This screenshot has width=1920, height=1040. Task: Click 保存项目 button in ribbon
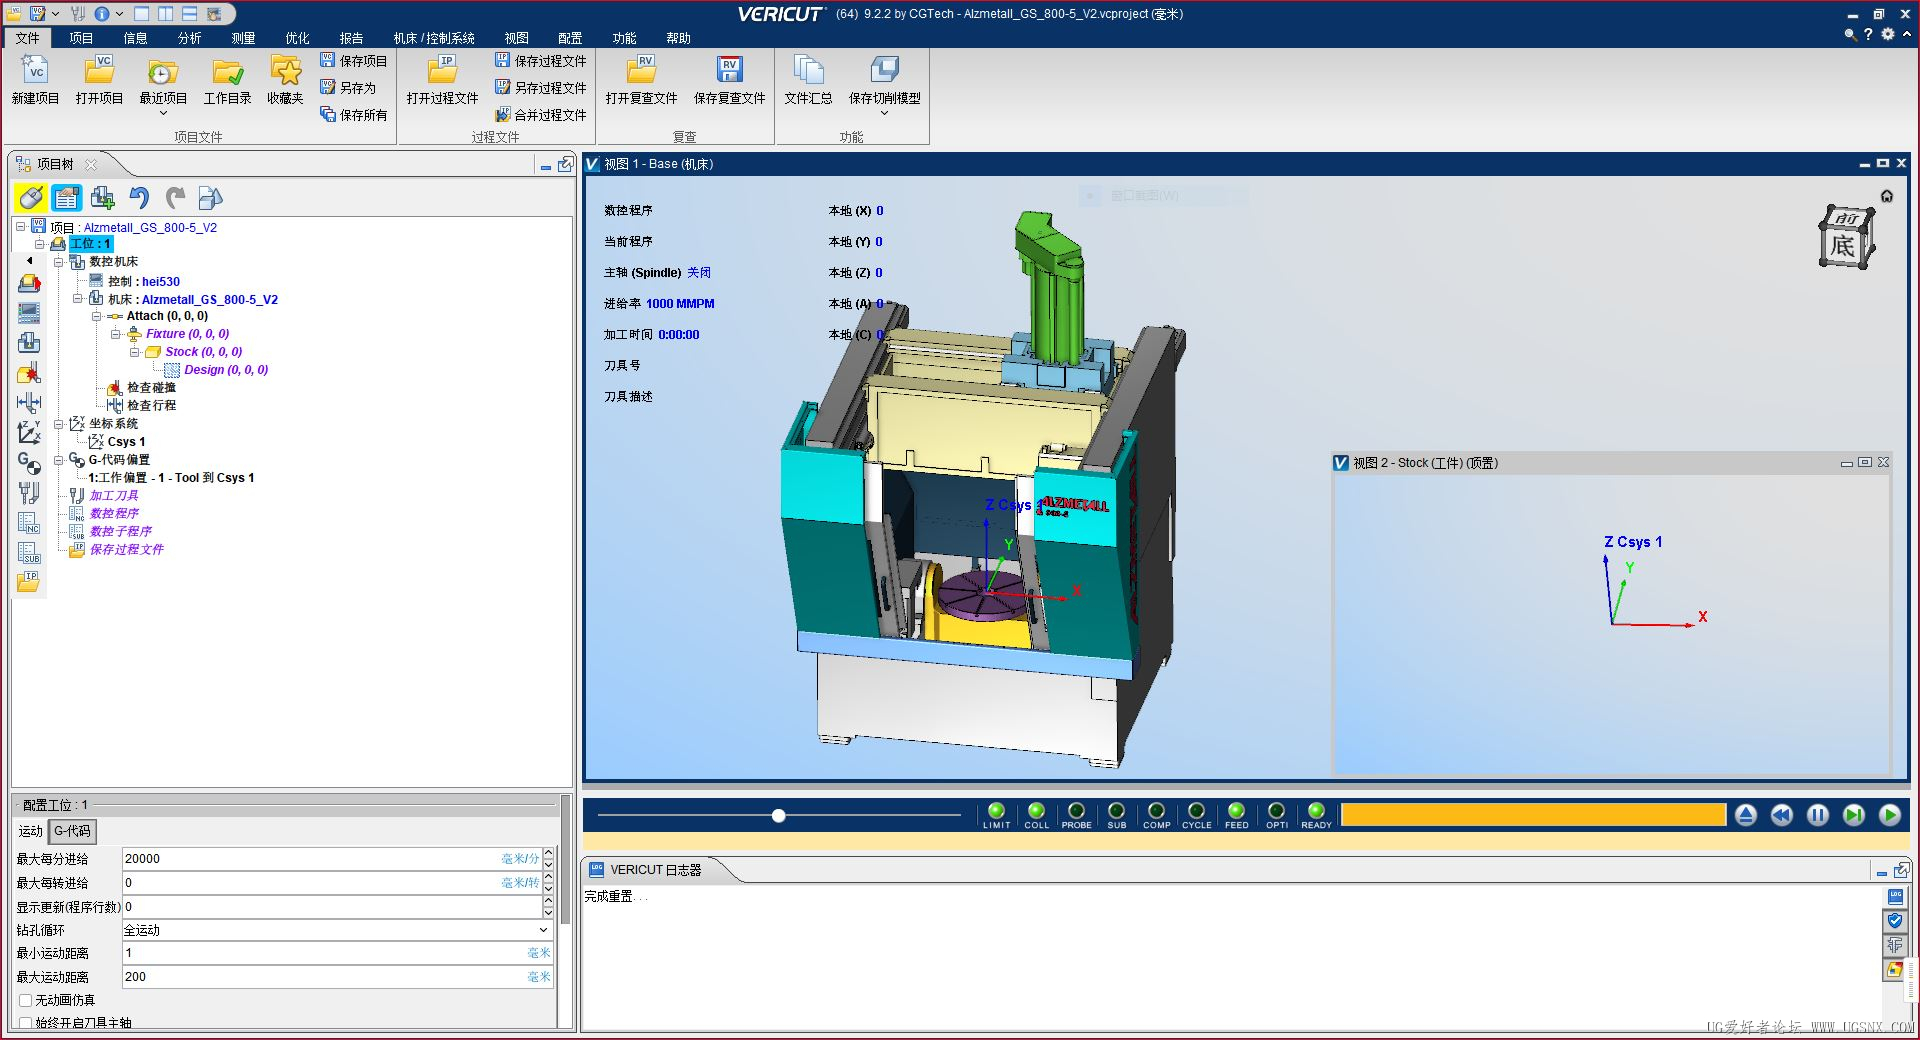354,61
